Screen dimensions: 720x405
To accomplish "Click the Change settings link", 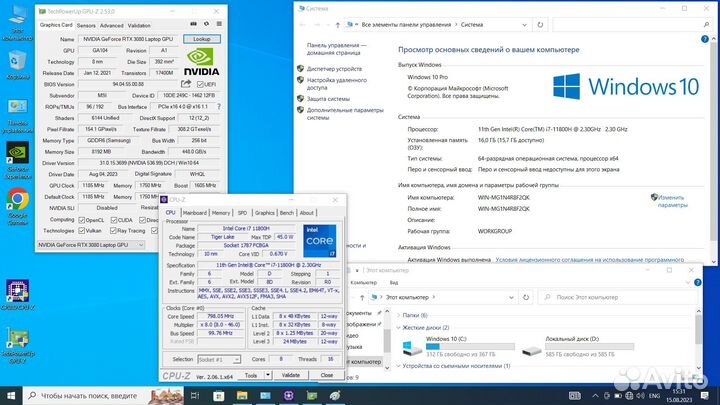I will coord(672,201).
